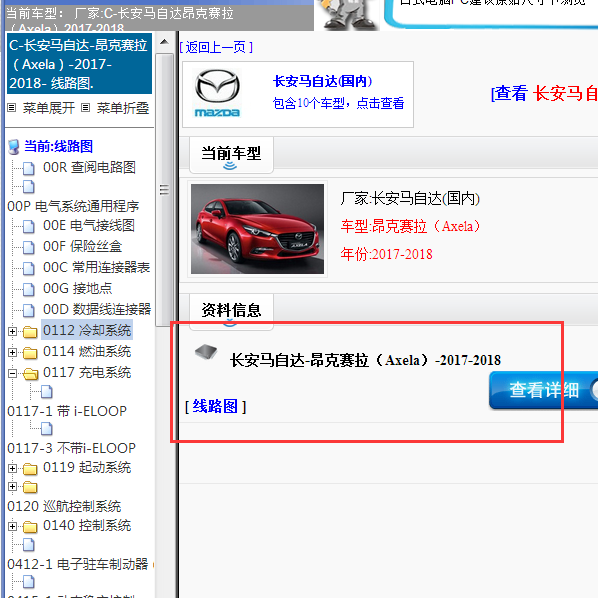Select 0117 充电系统 tree entry
This screenshot has height=598, width=598.
(x=87, y=373)
